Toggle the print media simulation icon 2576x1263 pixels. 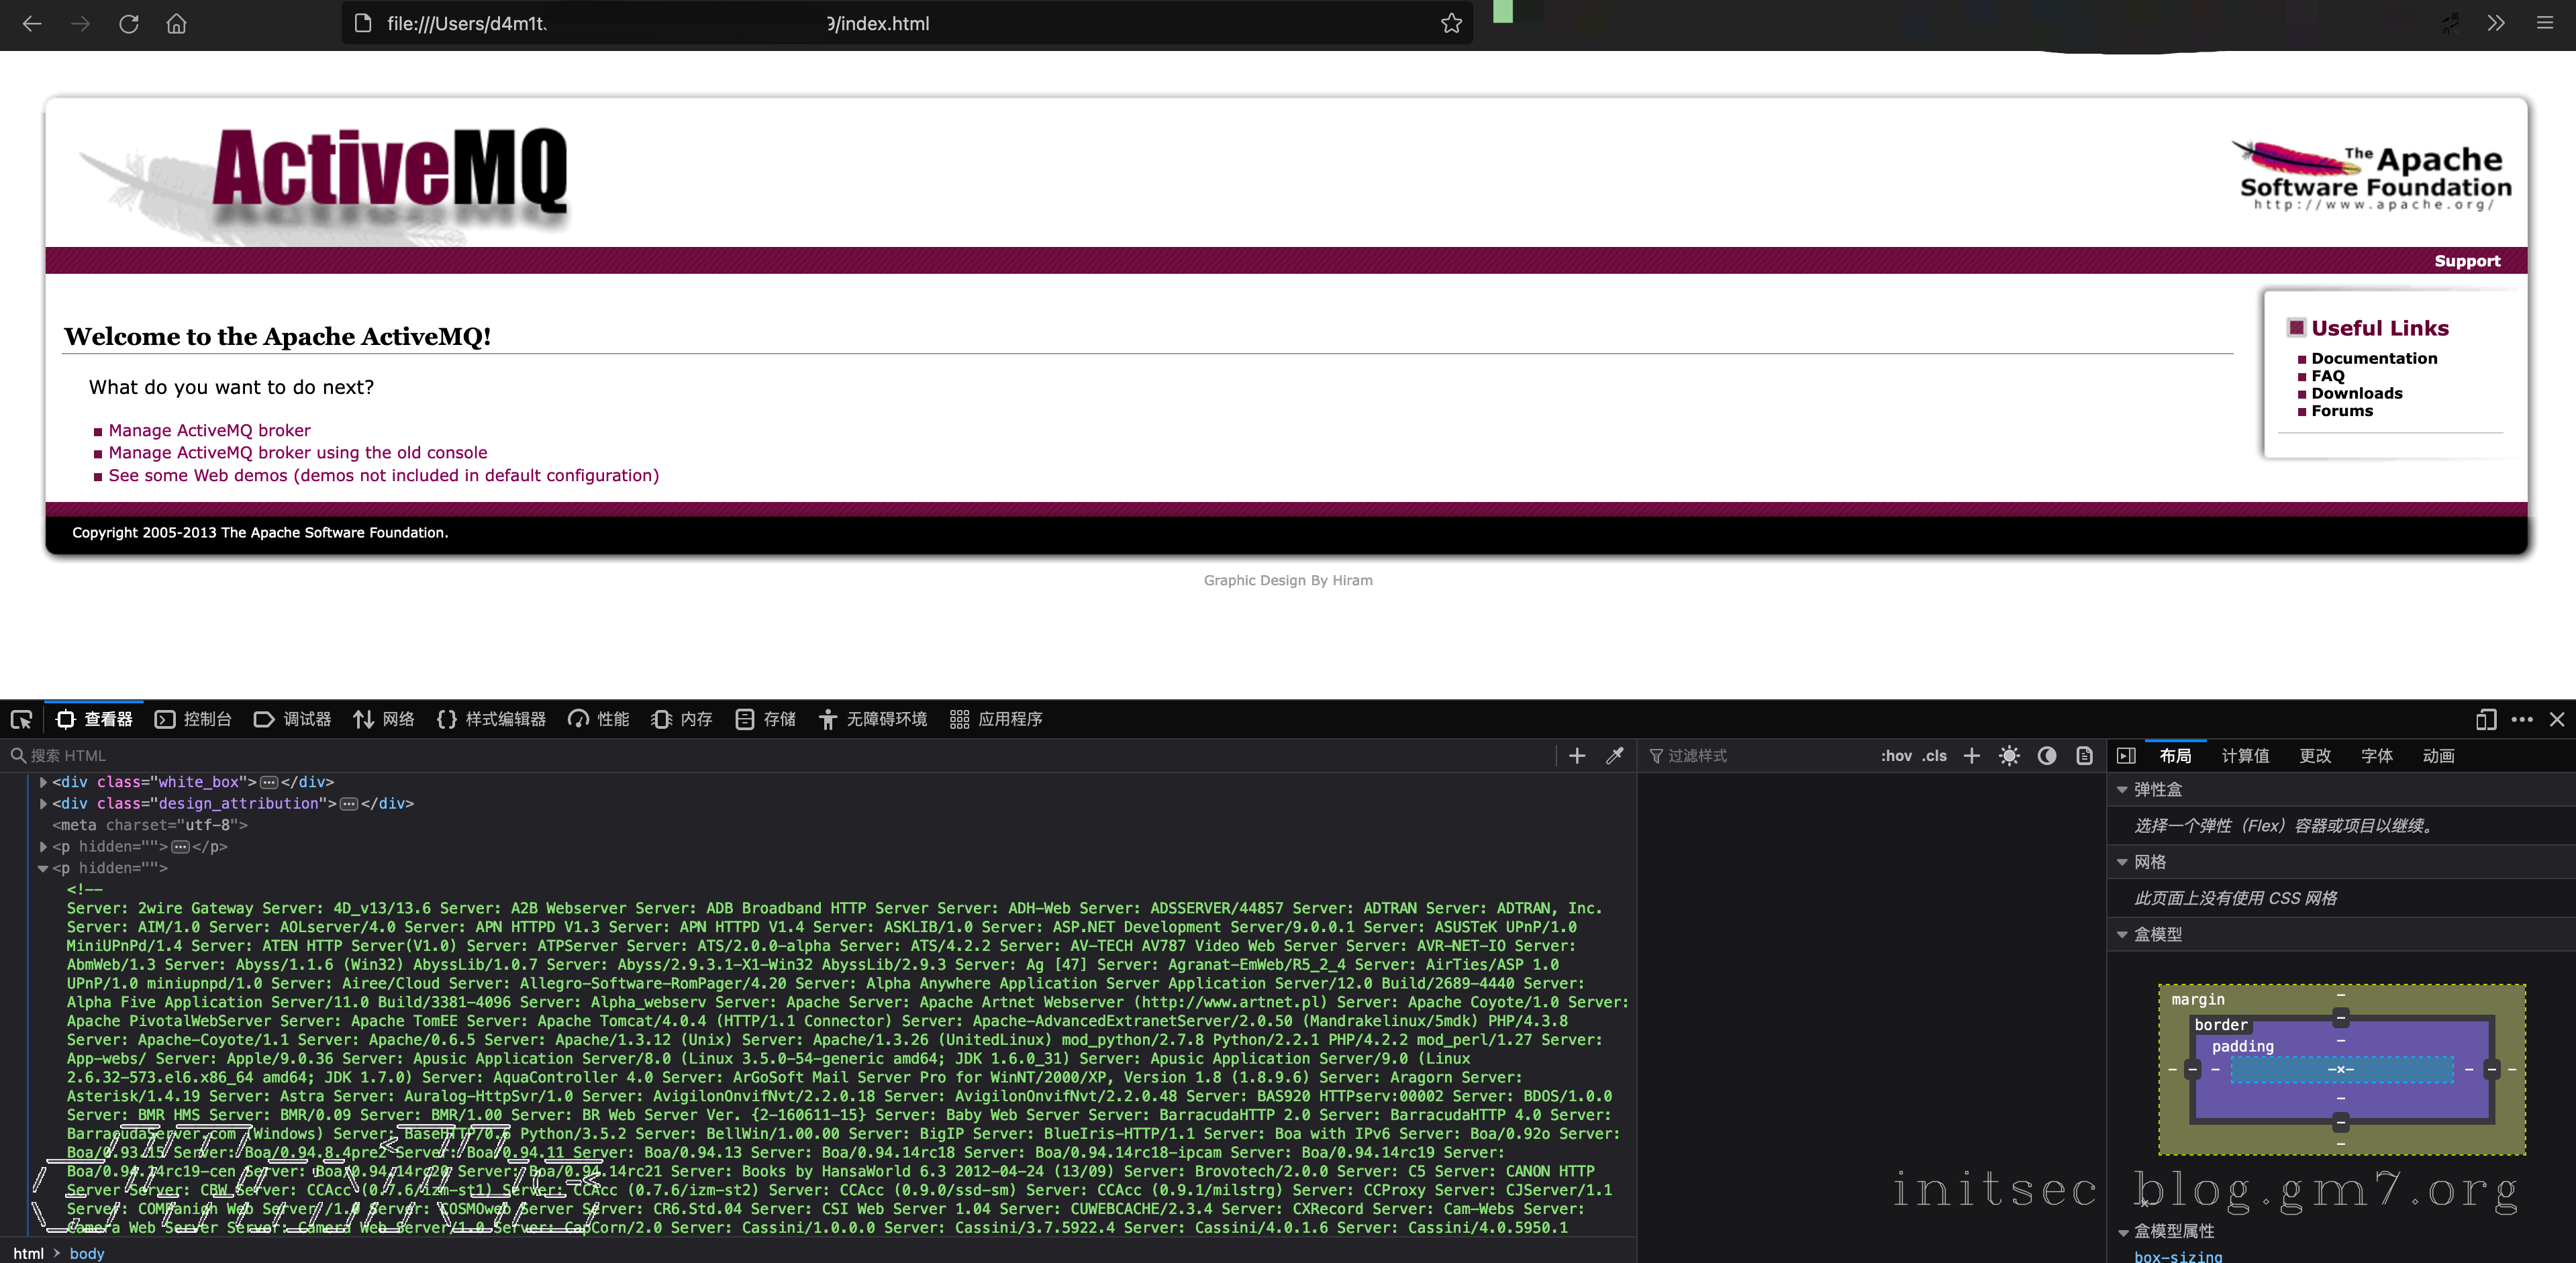pyautogui.click(x=2084, y=756)
